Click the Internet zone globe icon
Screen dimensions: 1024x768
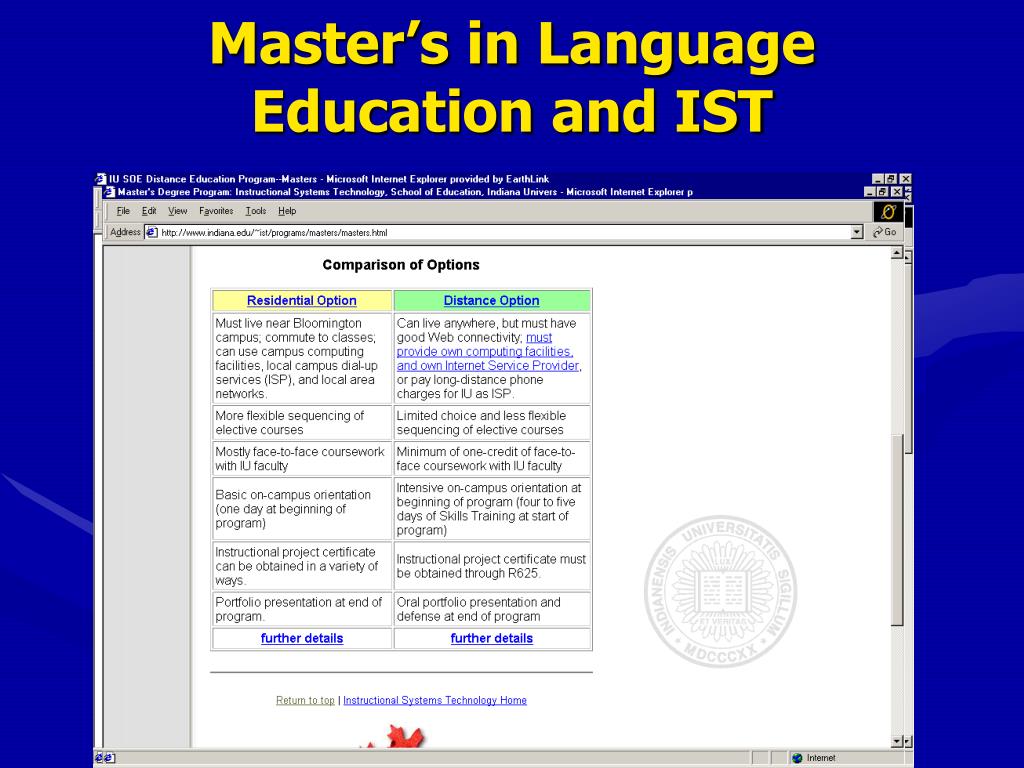(x=797, y=758)
